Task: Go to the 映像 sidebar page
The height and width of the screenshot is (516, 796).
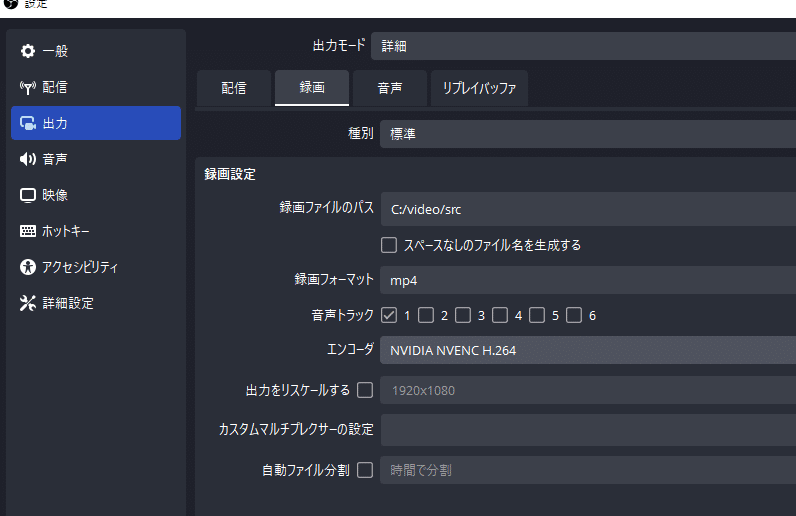Action: pyautogui.click(x=55, y=195)
